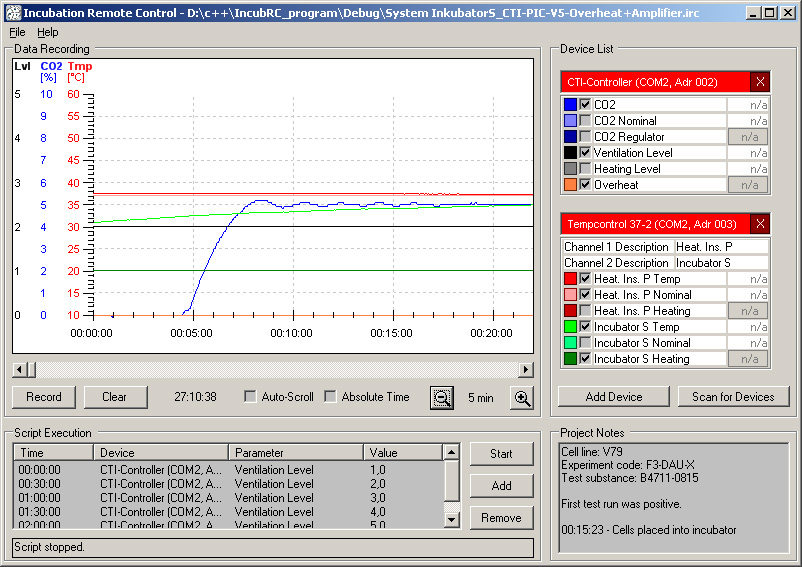The image size is (802, 567).
Task: Open the Help menu
Action: pyautogui.click(x=48, y=32)
